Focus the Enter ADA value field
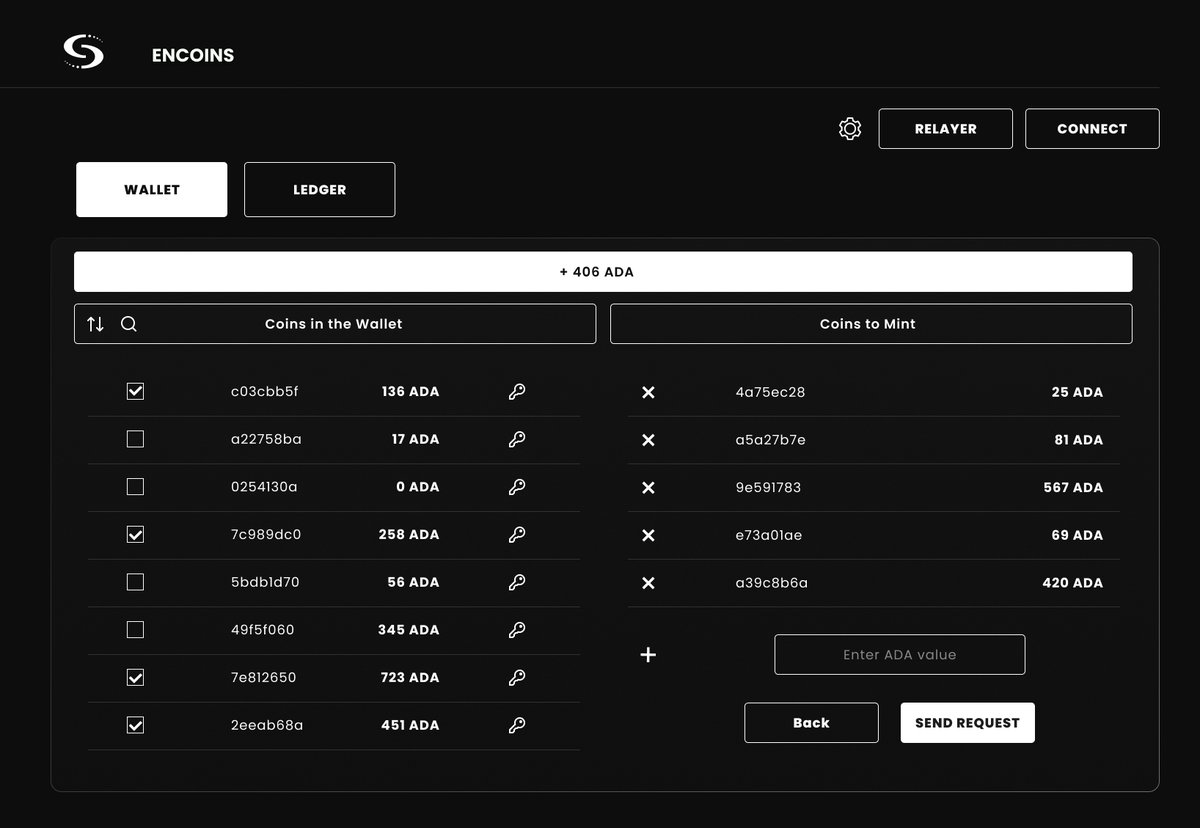The height and width of the screenshot is (828, 1200). (900, 655)
